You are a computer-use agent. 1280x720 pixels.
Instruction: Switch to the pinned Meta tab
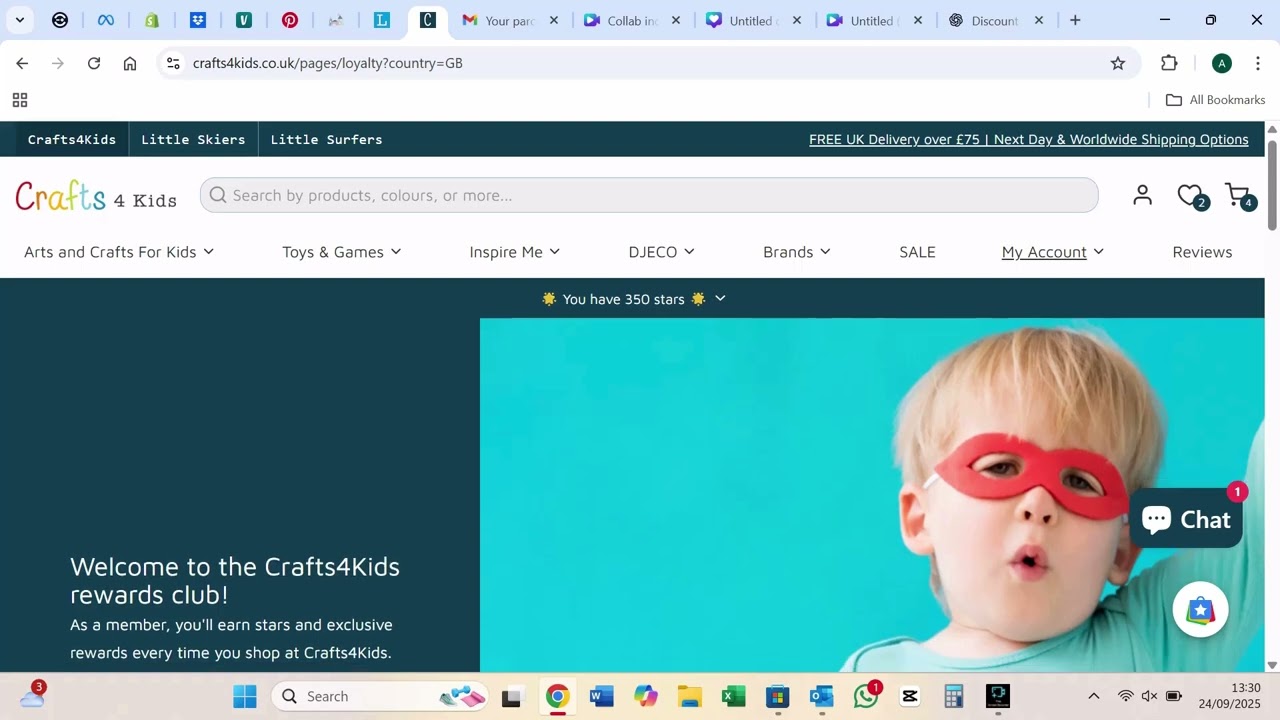[x=106, y=20]
